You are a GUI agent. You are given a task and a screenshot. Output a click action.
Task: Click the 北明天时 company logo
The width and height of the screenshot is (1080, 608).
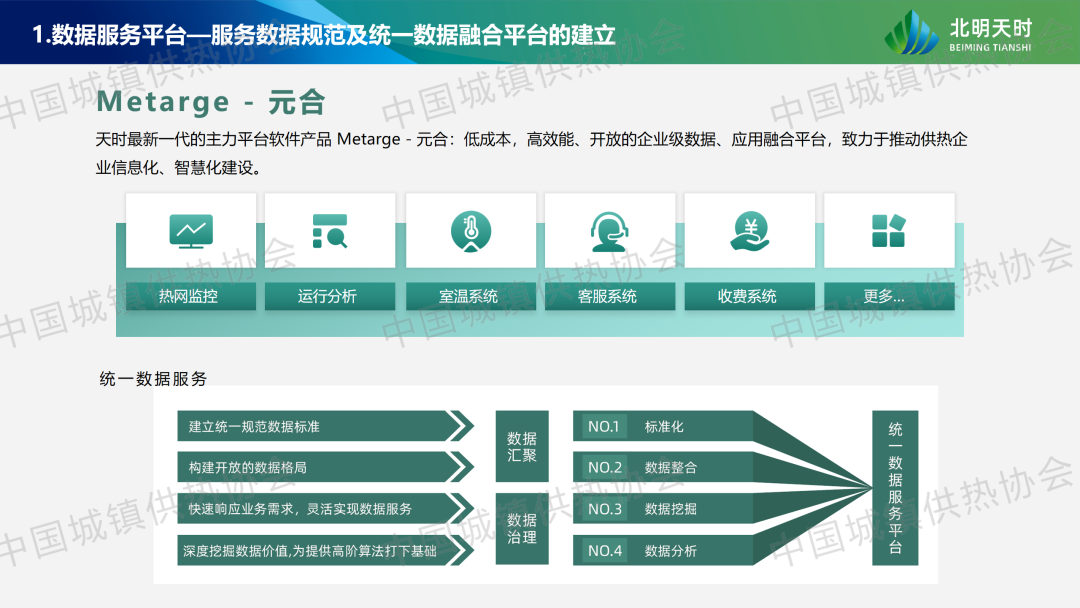click(958, 33)
